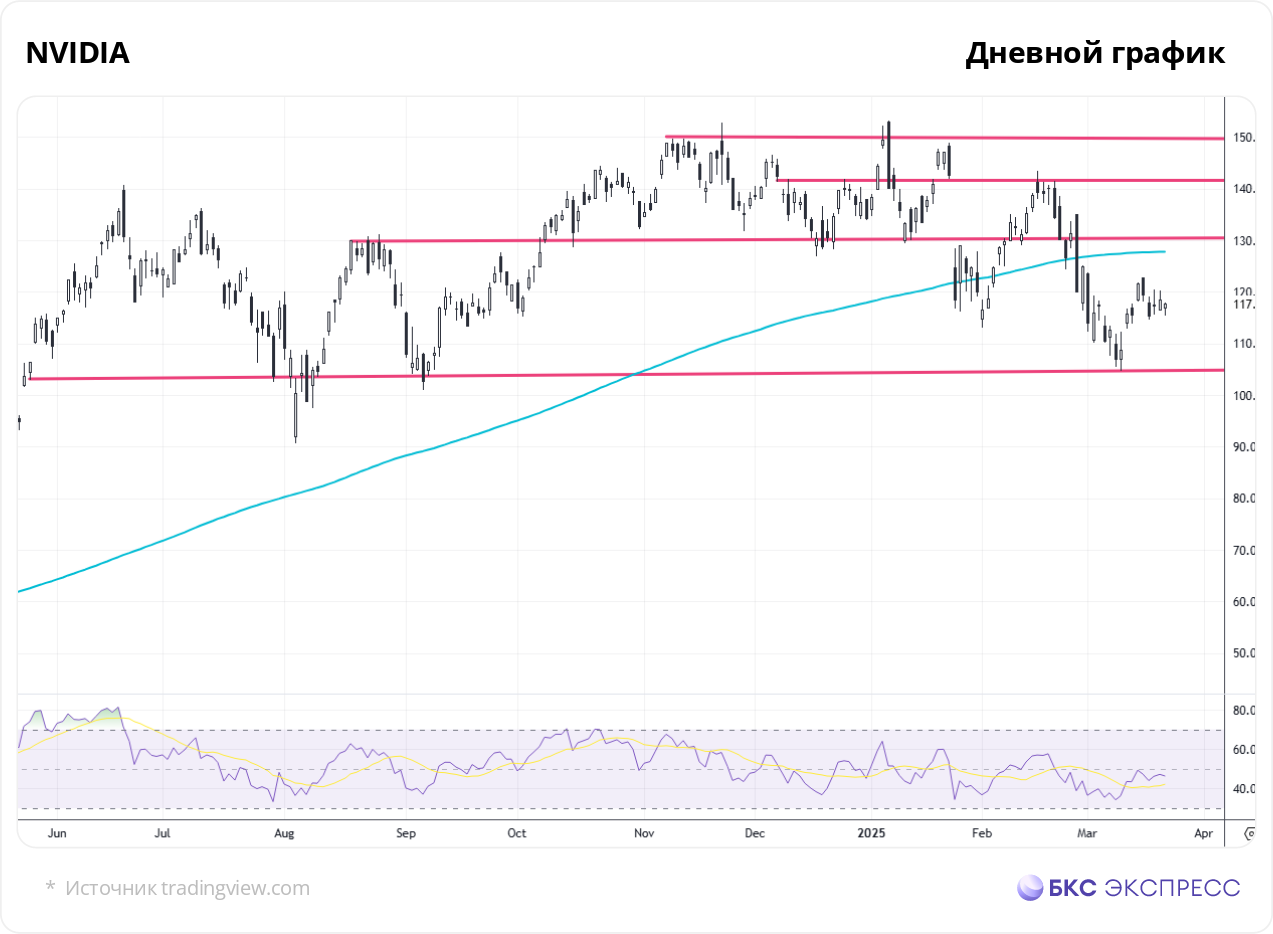
Task: Click the NVIDIA chart title
Action: click(78, 54)
